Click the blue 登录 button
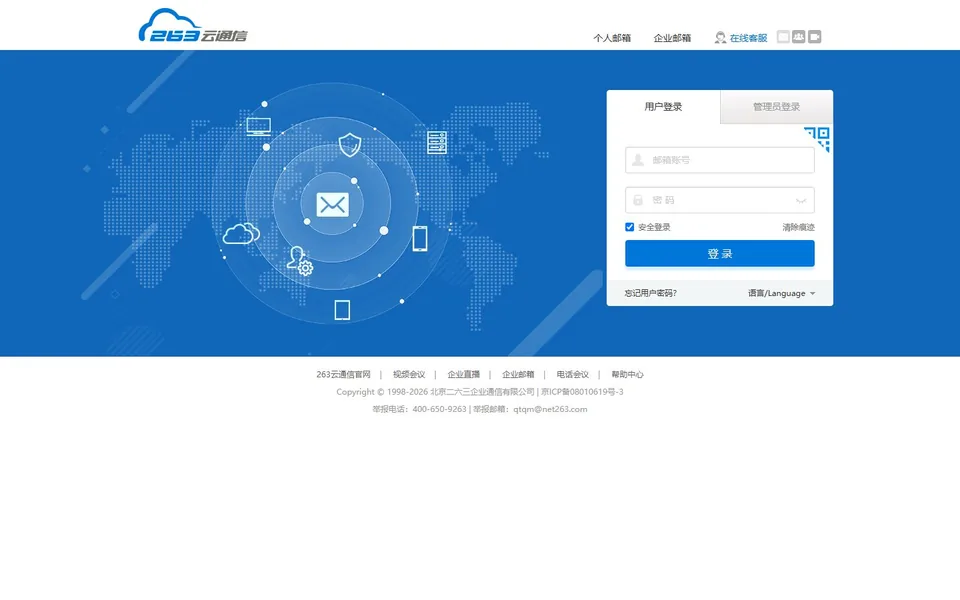Screen dimensions: 960x600 pyautogui.click(x=719, y=253)
